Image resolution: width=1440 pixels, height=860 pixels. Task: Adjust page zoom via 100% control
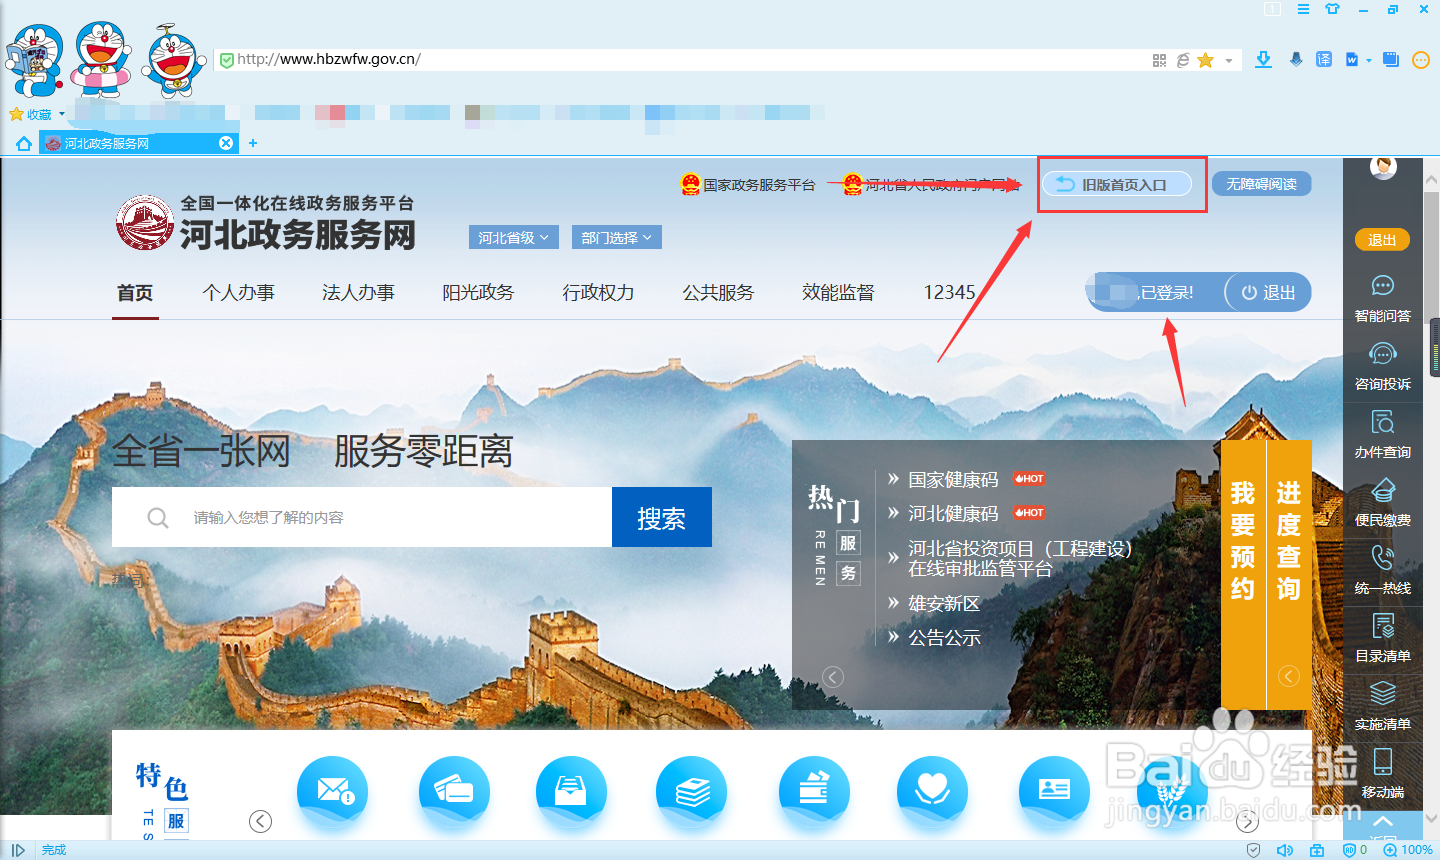point(1412,849)
